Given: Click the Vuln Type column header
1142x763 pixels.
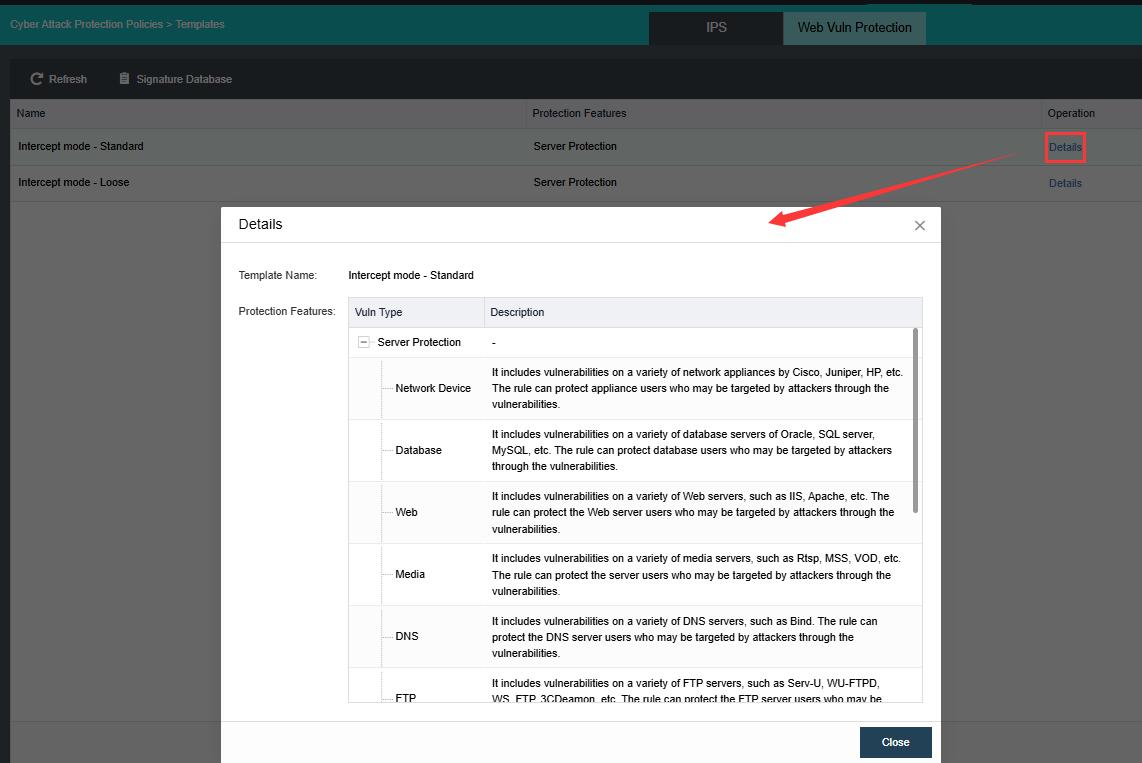Looking at the screenshot, I should (379, 312).
